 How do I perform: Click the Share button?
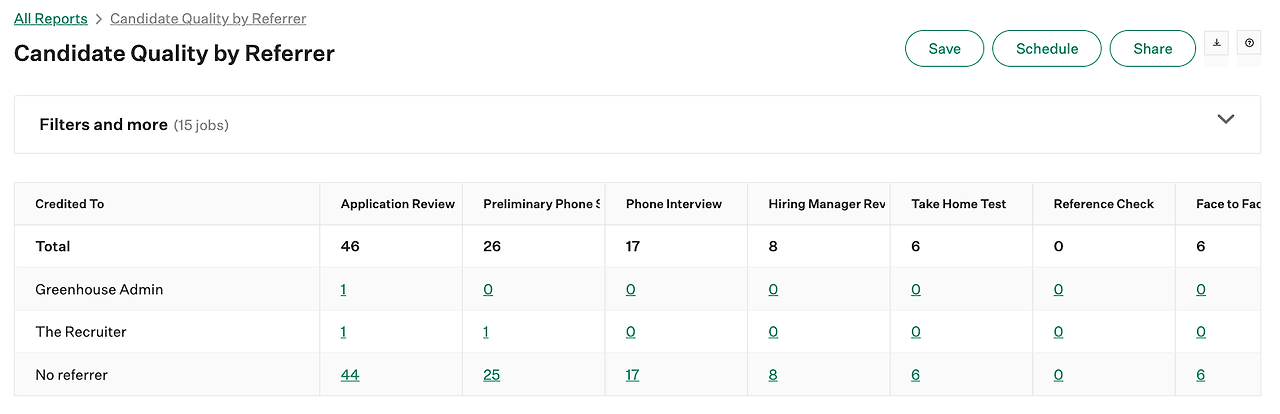click(x=1153, y=49)
